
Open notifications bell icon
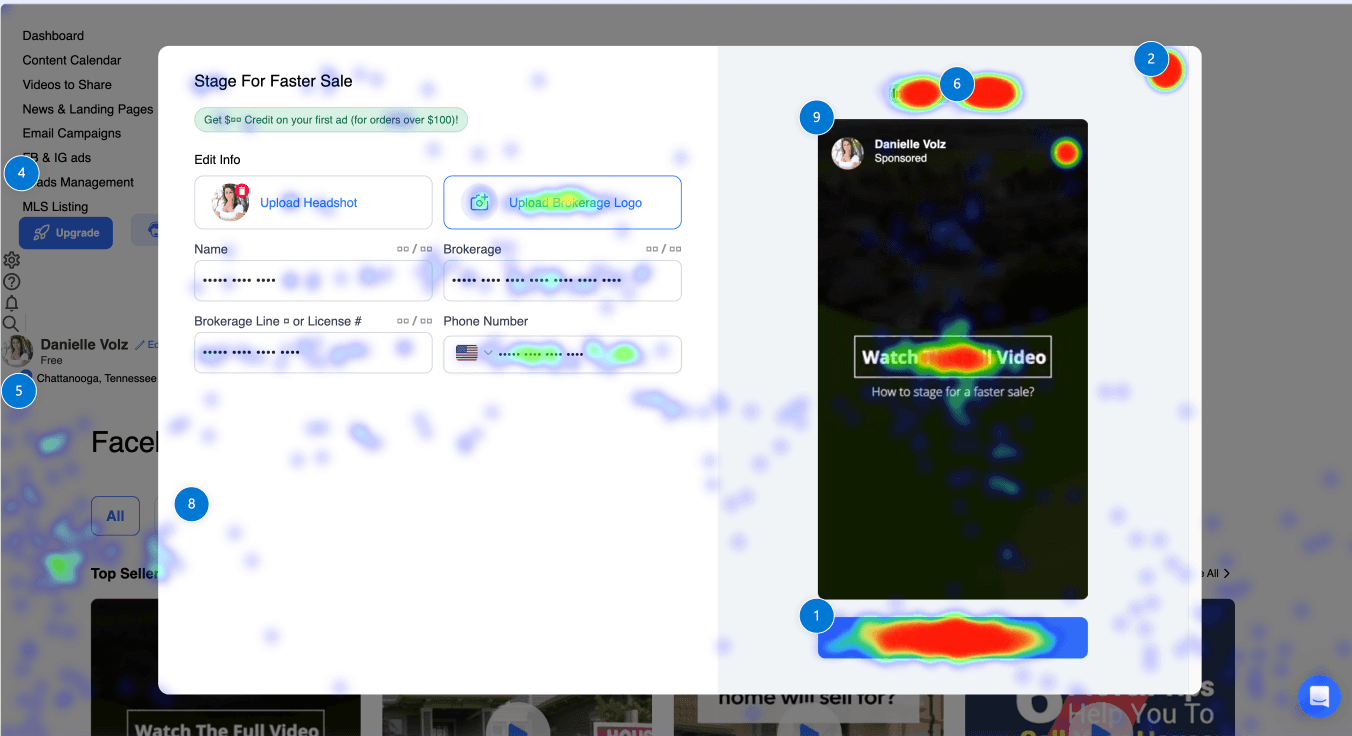pyautogui.click(x=12, y=303)
